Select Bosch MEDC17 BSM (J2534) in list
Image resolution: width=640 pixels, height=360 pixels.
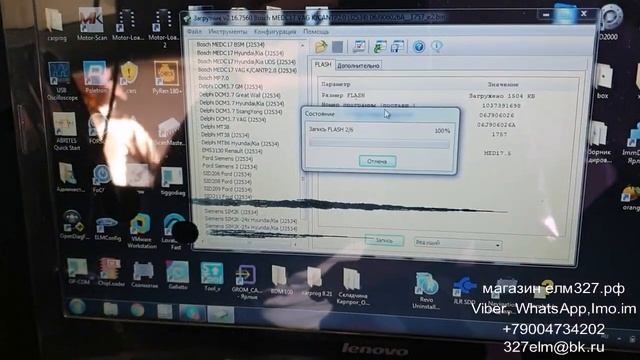[230, 44]
